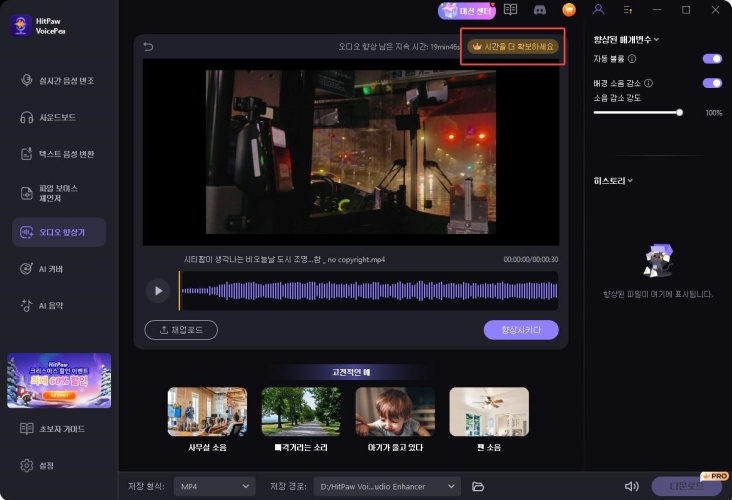Click the 오디오 향상기 waveform icon
Image resolution: width=732 pixels, height=500 pixels.
click(26, 232)
